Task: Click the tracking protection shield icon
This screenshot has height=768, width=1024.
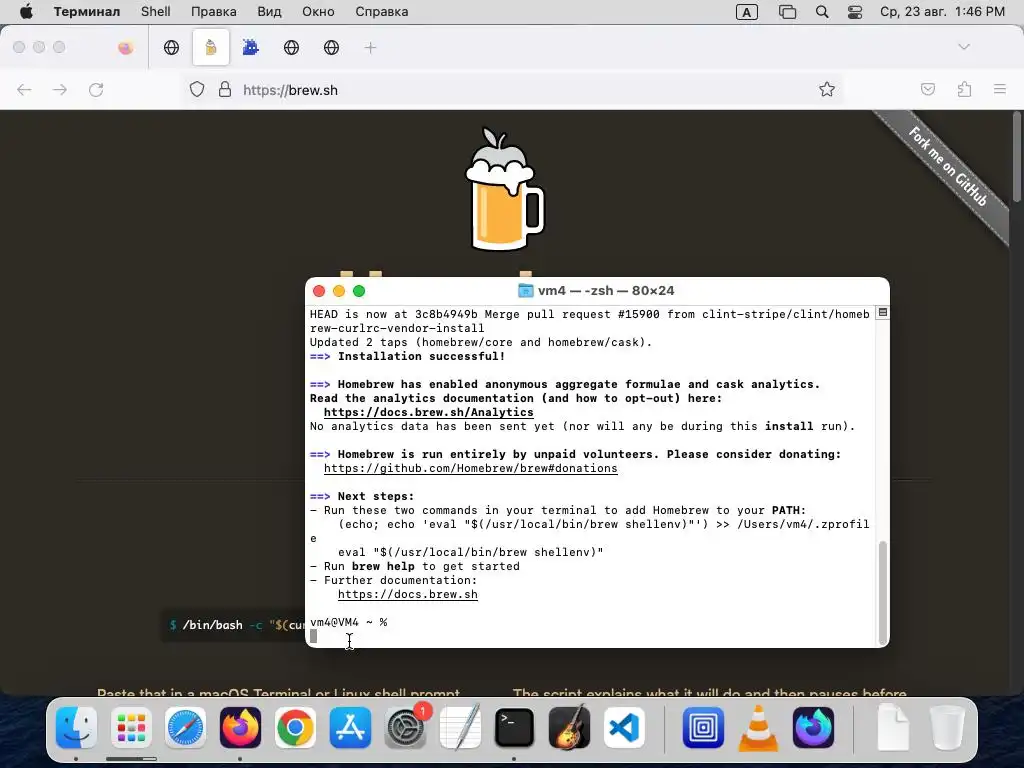Action: pyautogui.click(x=197, y=89)
